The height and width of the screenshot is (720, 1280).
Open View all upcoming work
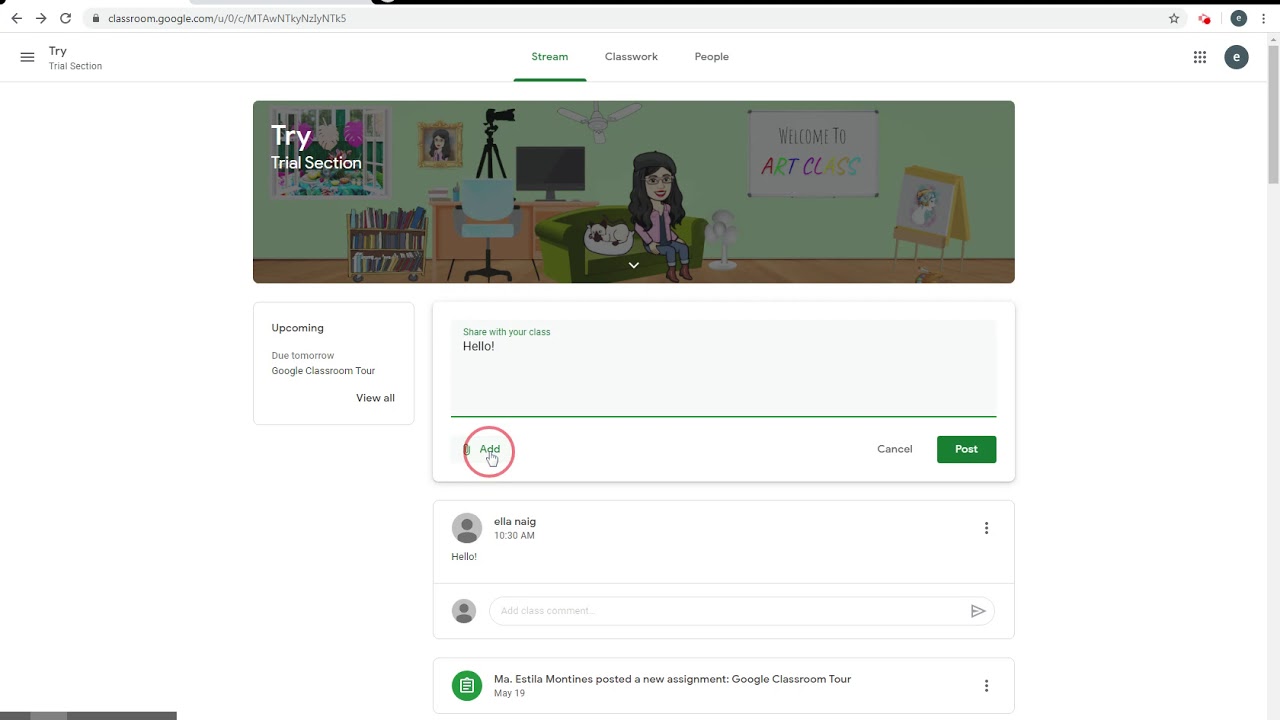pyautogui.click(x=375, y=398)
